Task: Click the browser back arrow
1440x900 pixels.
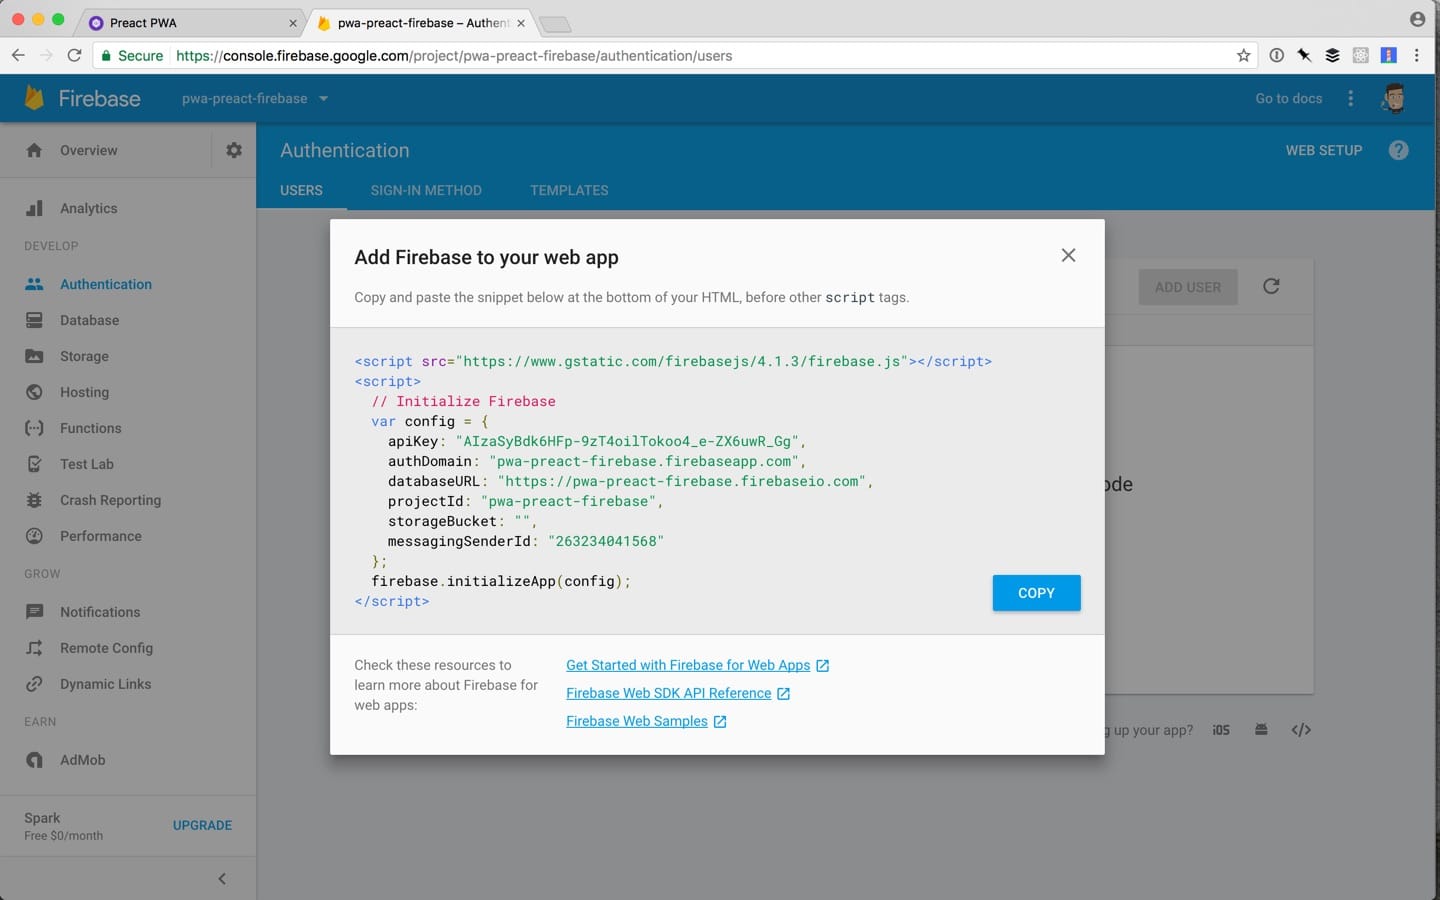Action: pos(18,55)
